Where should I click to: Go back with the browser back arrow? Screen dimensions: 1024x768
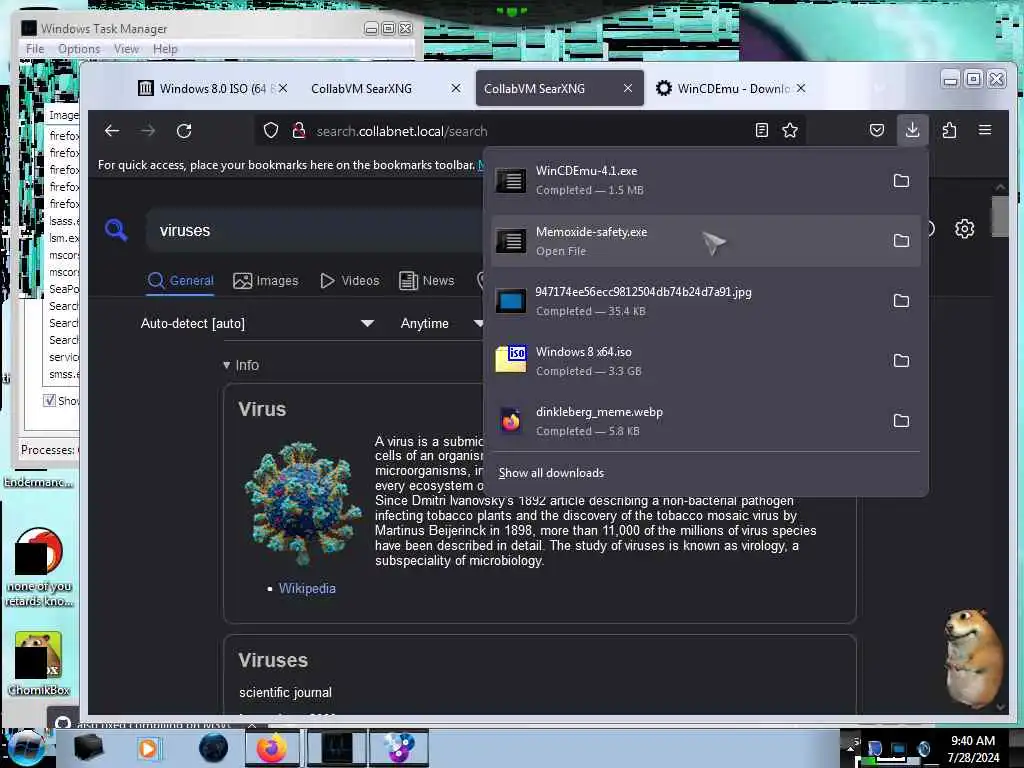112,131
